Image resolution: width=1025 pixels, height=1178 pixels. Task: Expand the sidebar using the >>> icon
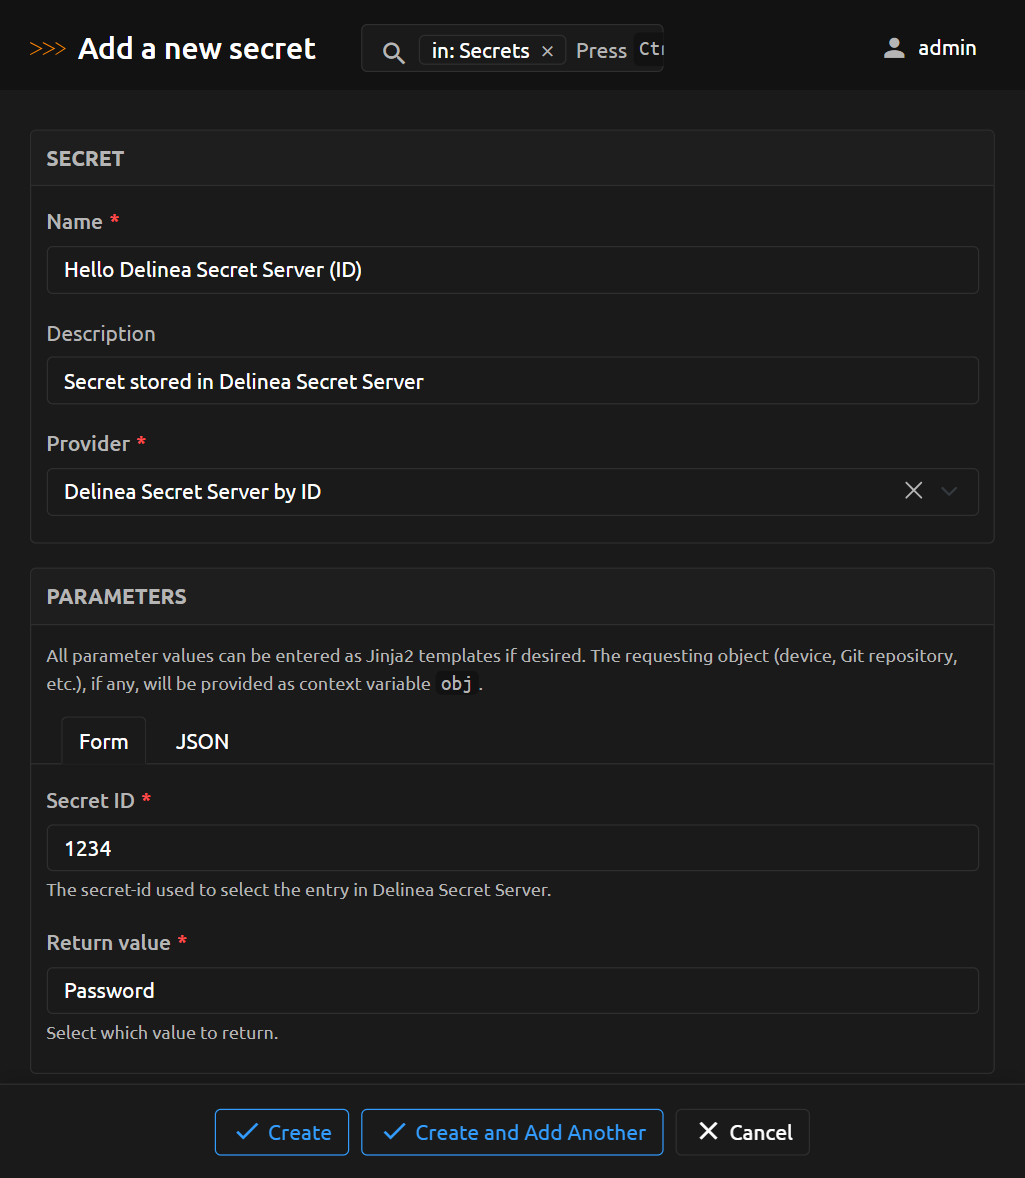pyautogui.click(x=48, y=49)
